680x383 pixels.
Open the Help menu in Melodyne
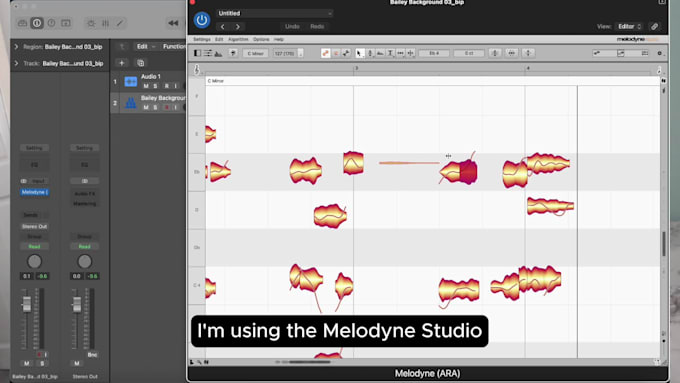[x=278, y=39]
